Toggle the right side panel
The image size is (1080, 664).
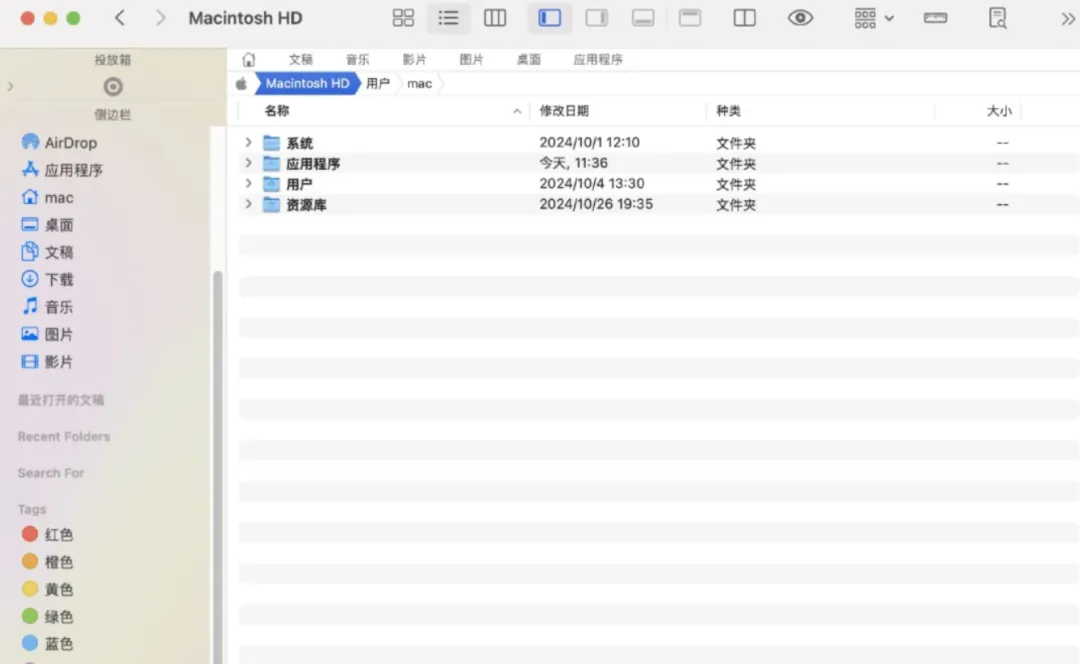click(x=596, y=18)
